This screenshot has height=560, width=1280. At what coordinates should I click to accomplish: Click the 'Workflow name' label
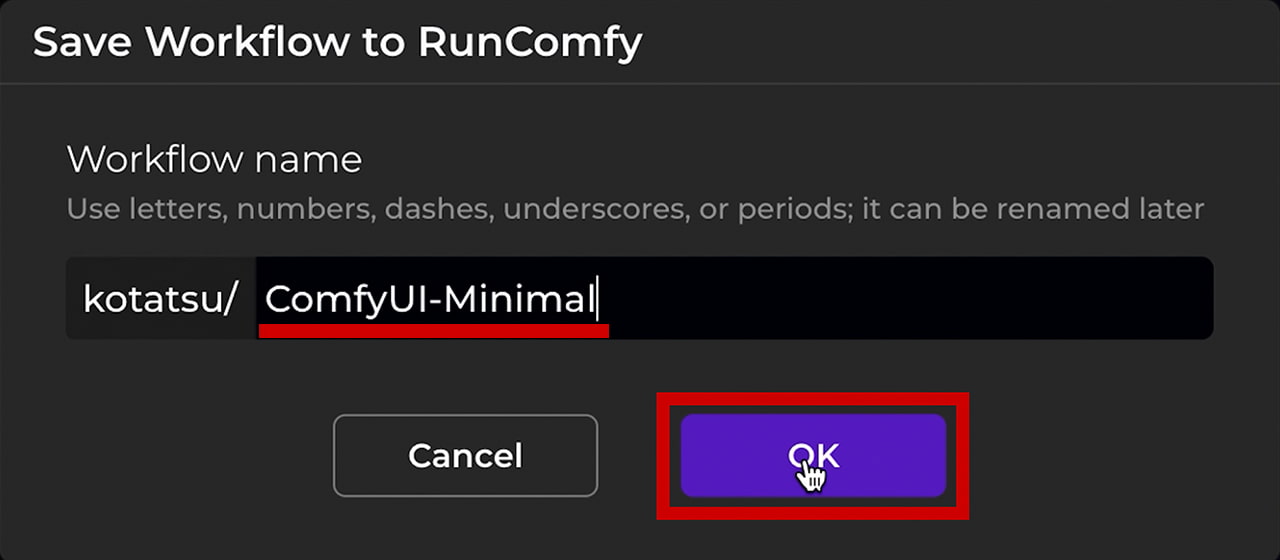point(214,159)
